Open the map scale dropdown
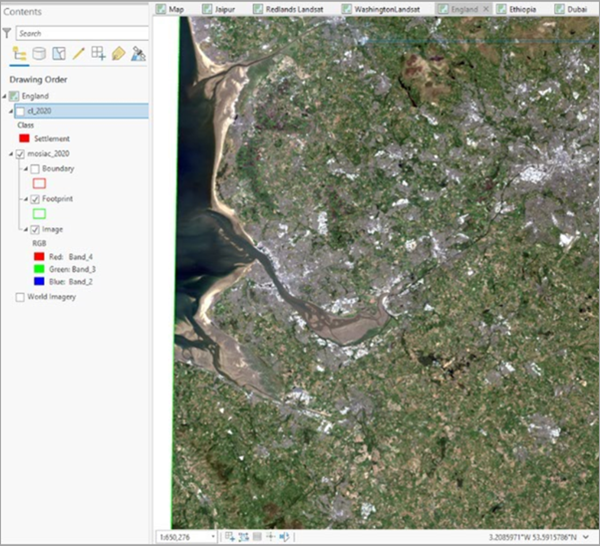Viewport: 600px width, 546px height. [211, 537]
